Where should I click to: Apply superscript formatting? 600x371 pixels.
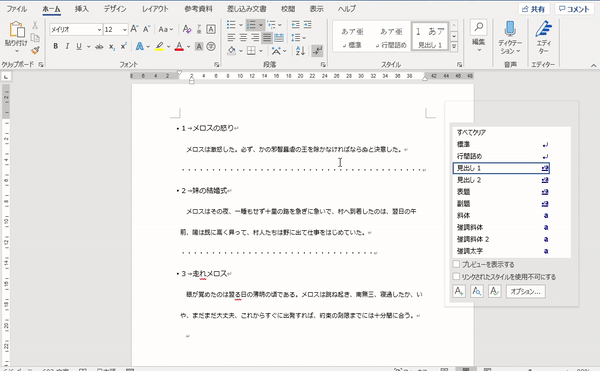123,47
